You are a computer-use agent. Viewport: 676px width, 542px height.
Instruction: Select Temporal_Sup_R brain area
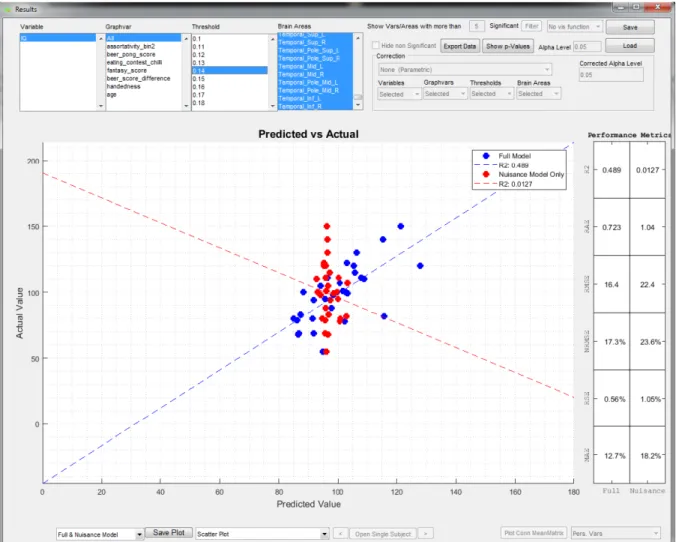[x=316, y=42]
